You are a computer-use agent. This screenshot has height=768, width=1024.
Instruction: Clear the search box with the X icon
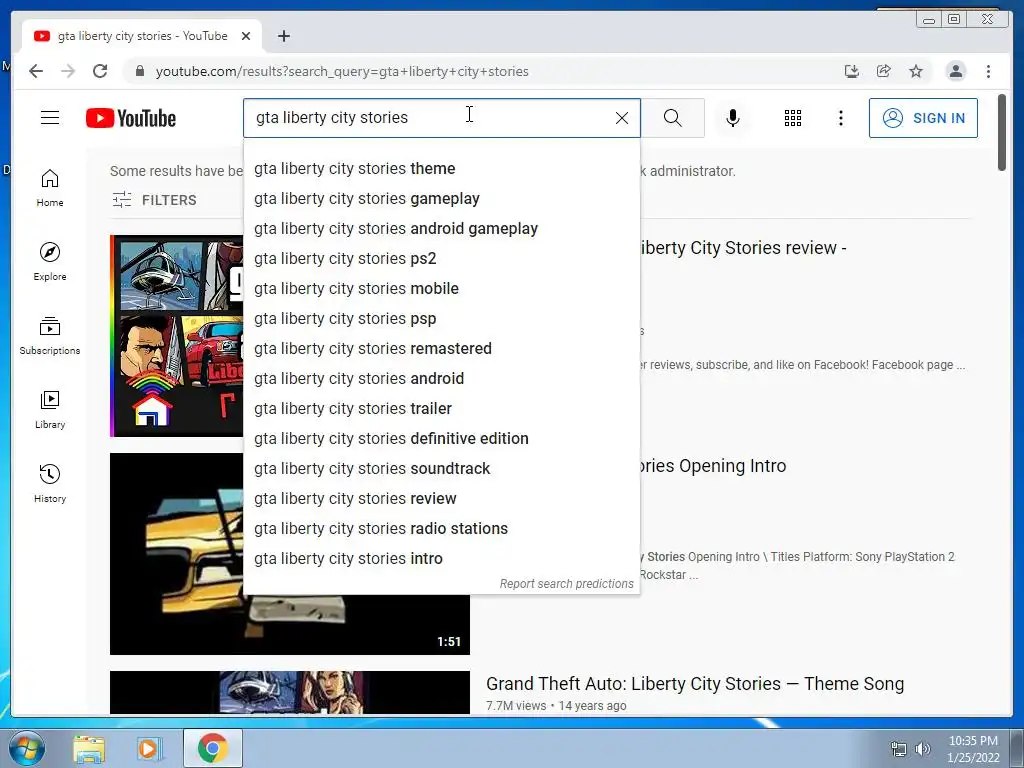(x=622, y=118)
